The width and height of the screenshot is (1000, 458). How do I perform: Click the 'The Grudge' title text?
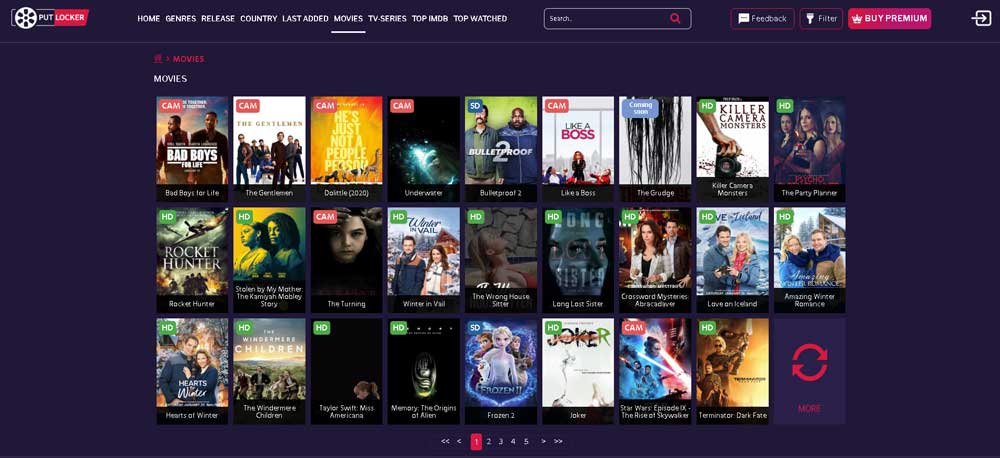(x=655, y=193)
